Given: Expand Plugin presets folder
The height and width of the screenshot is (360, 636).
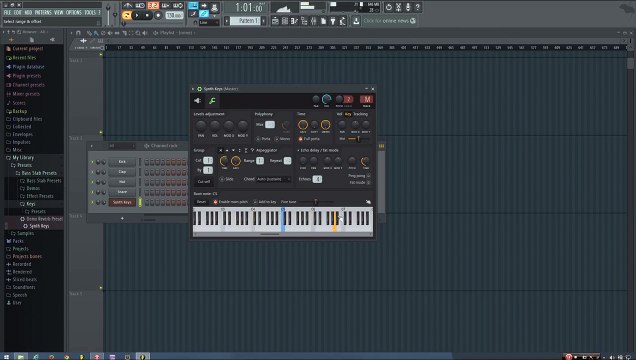Looking at the screenshot, I should click(x=26, y=76).
